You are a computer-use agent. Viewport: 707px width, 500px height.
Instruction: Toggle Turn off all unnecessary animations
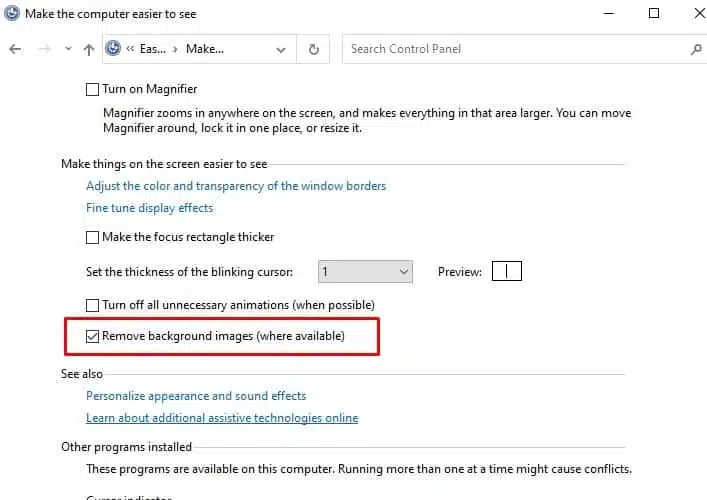coord(93,304)
